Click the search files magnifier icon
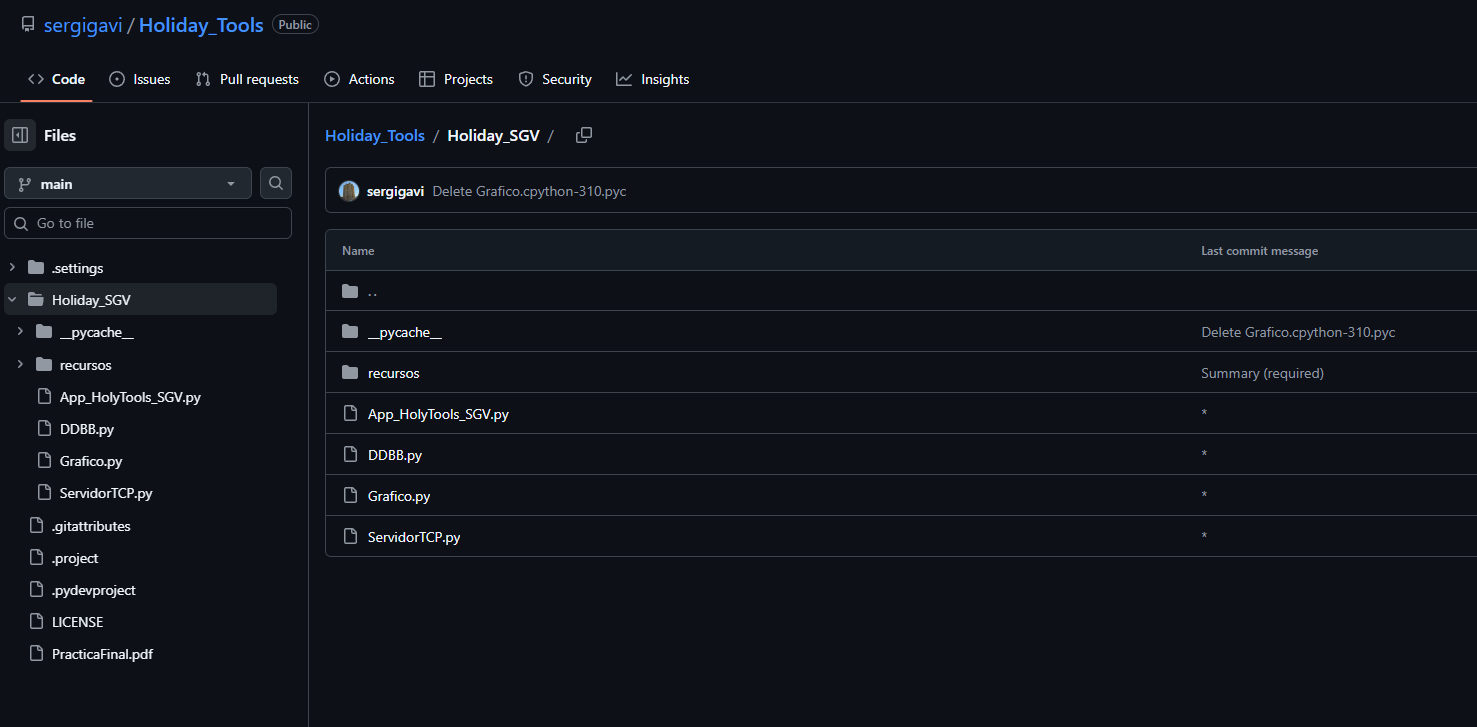 click(x=276, y=183)
